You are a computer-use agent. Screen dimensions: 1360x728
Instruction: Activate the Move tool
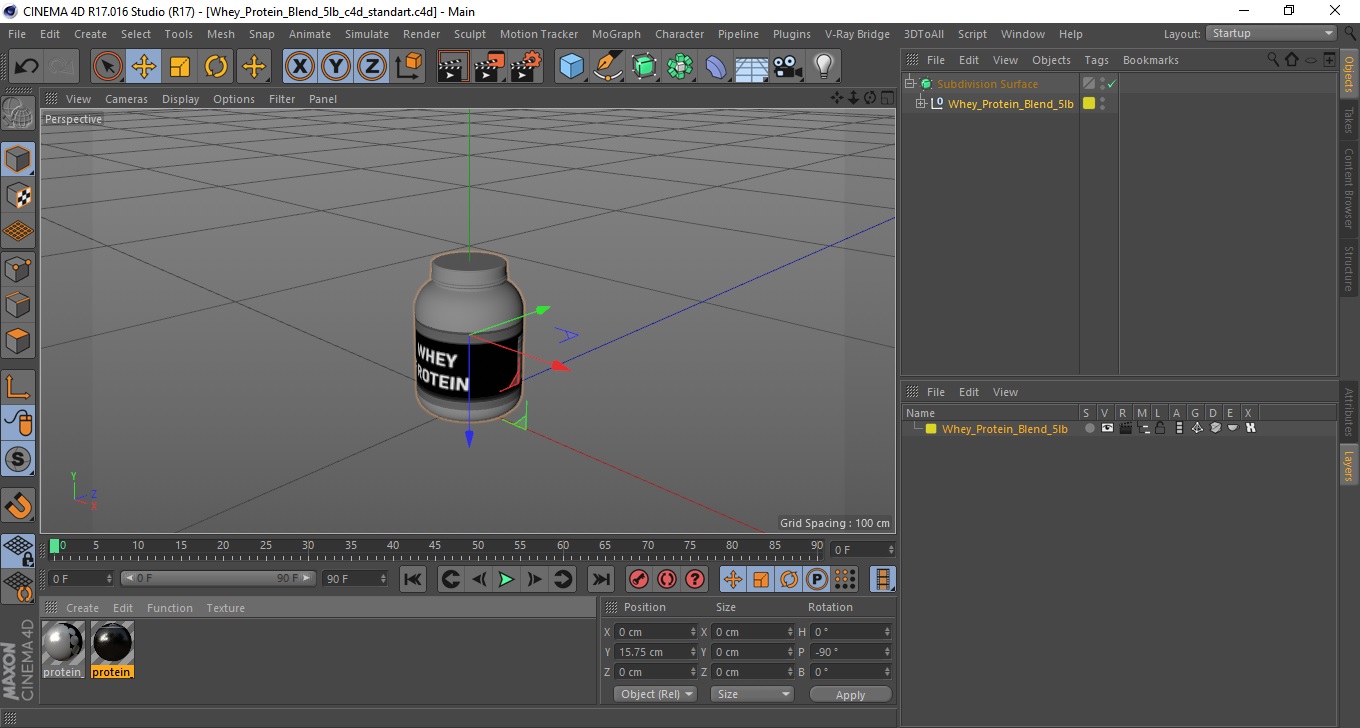coord(144,67)
